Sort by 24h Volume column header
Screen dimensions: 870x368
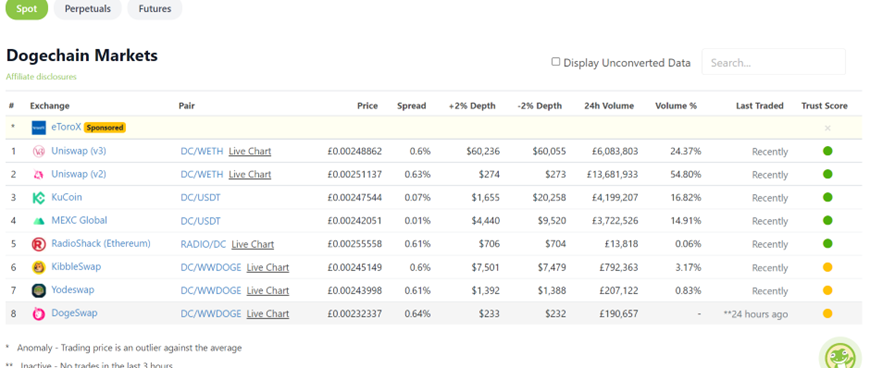[609, 105]
